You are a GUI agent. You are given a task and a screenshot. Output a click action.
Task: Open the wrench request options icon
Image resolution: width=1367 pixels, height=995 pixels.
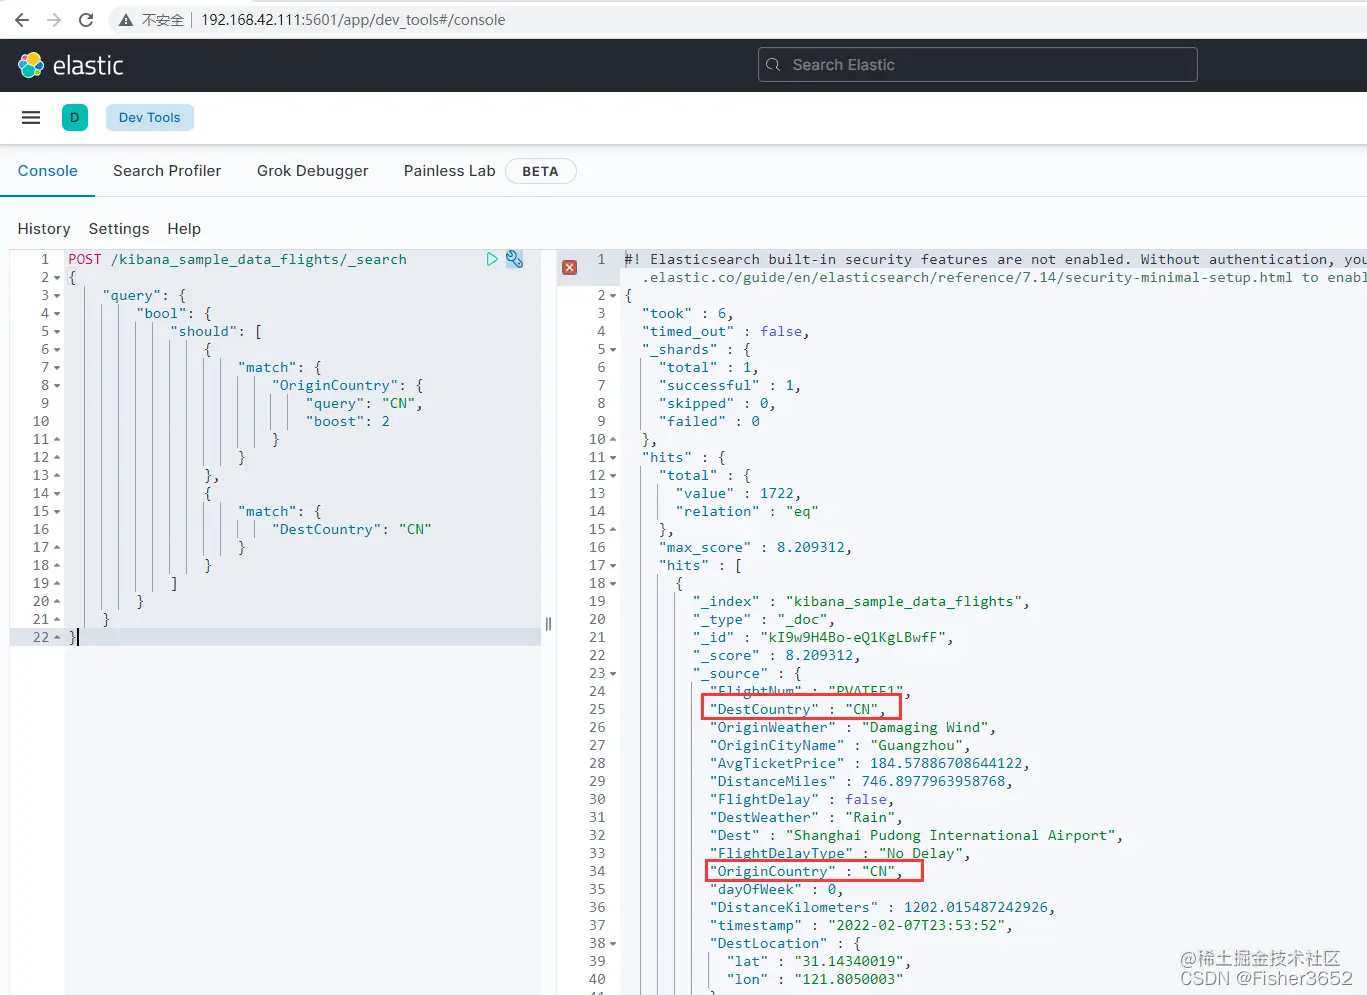tap(515, 259)
